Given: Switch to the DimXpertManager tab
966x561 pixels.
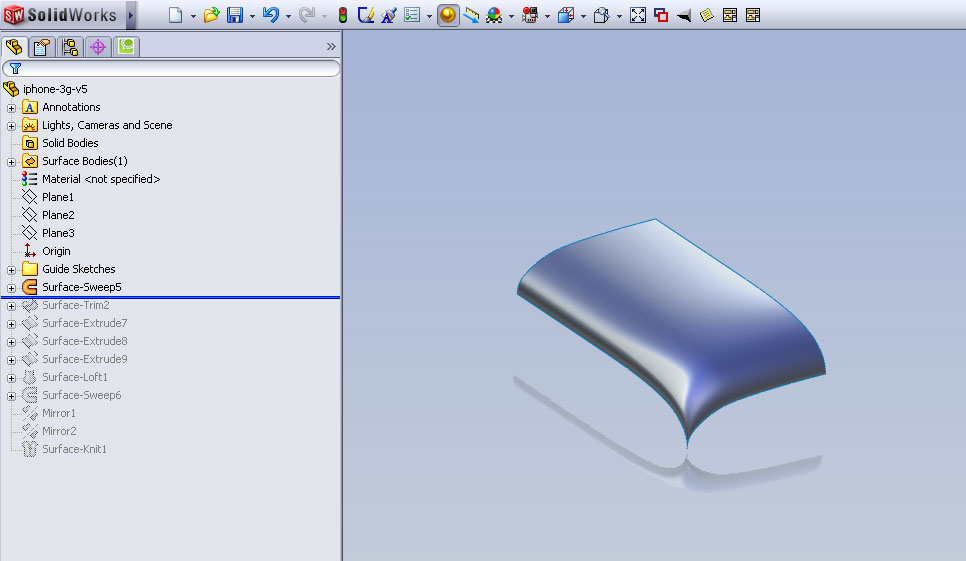Looking at the screenshot, I should coord(98,47).
